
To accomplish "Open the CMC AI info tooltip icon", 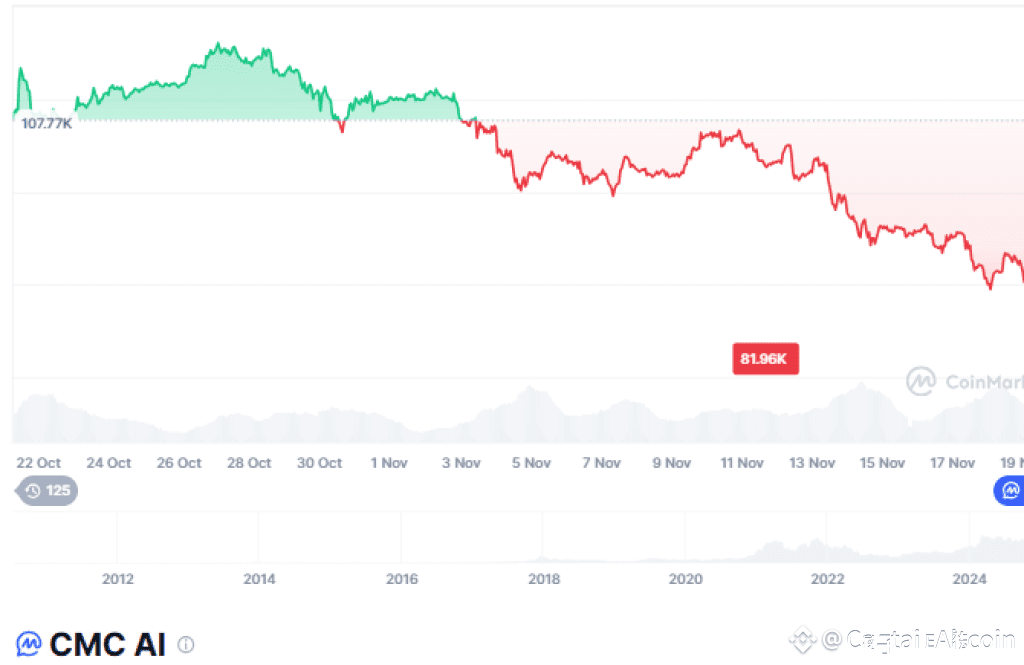I will [186, 645].
